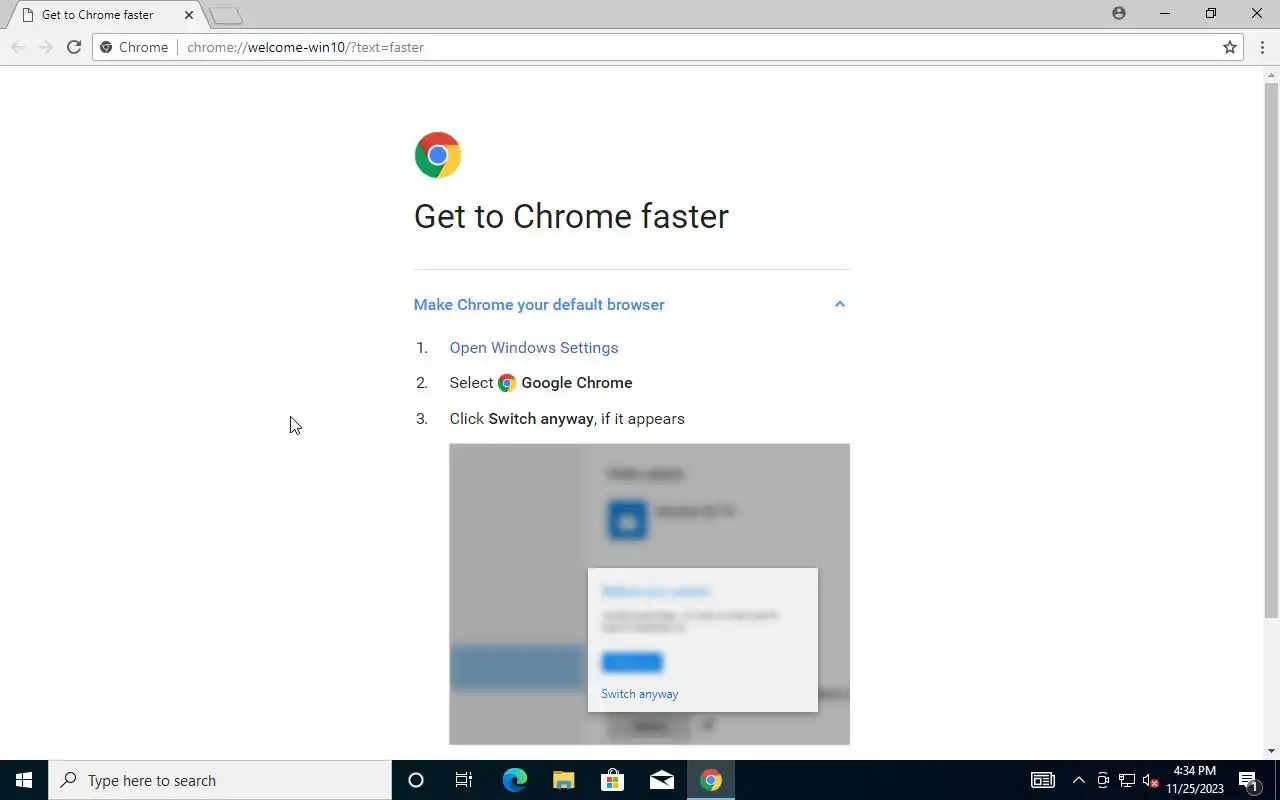Click the removable device tray icon

1103,780
